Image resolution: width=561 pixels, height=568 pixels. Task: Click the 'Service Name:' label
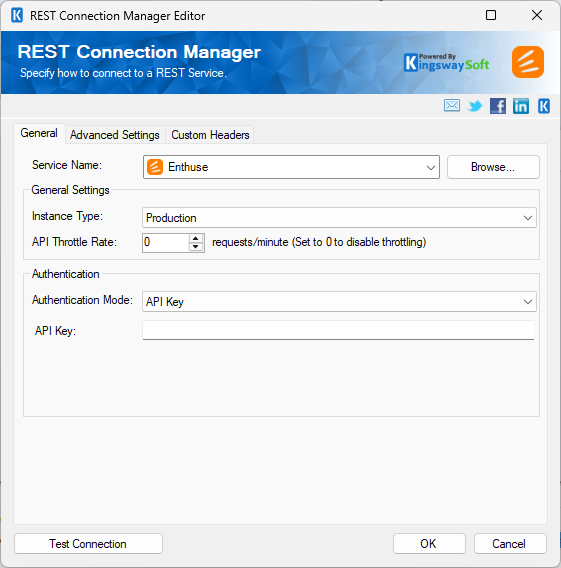pyautogui.click(x=67, y=165)
